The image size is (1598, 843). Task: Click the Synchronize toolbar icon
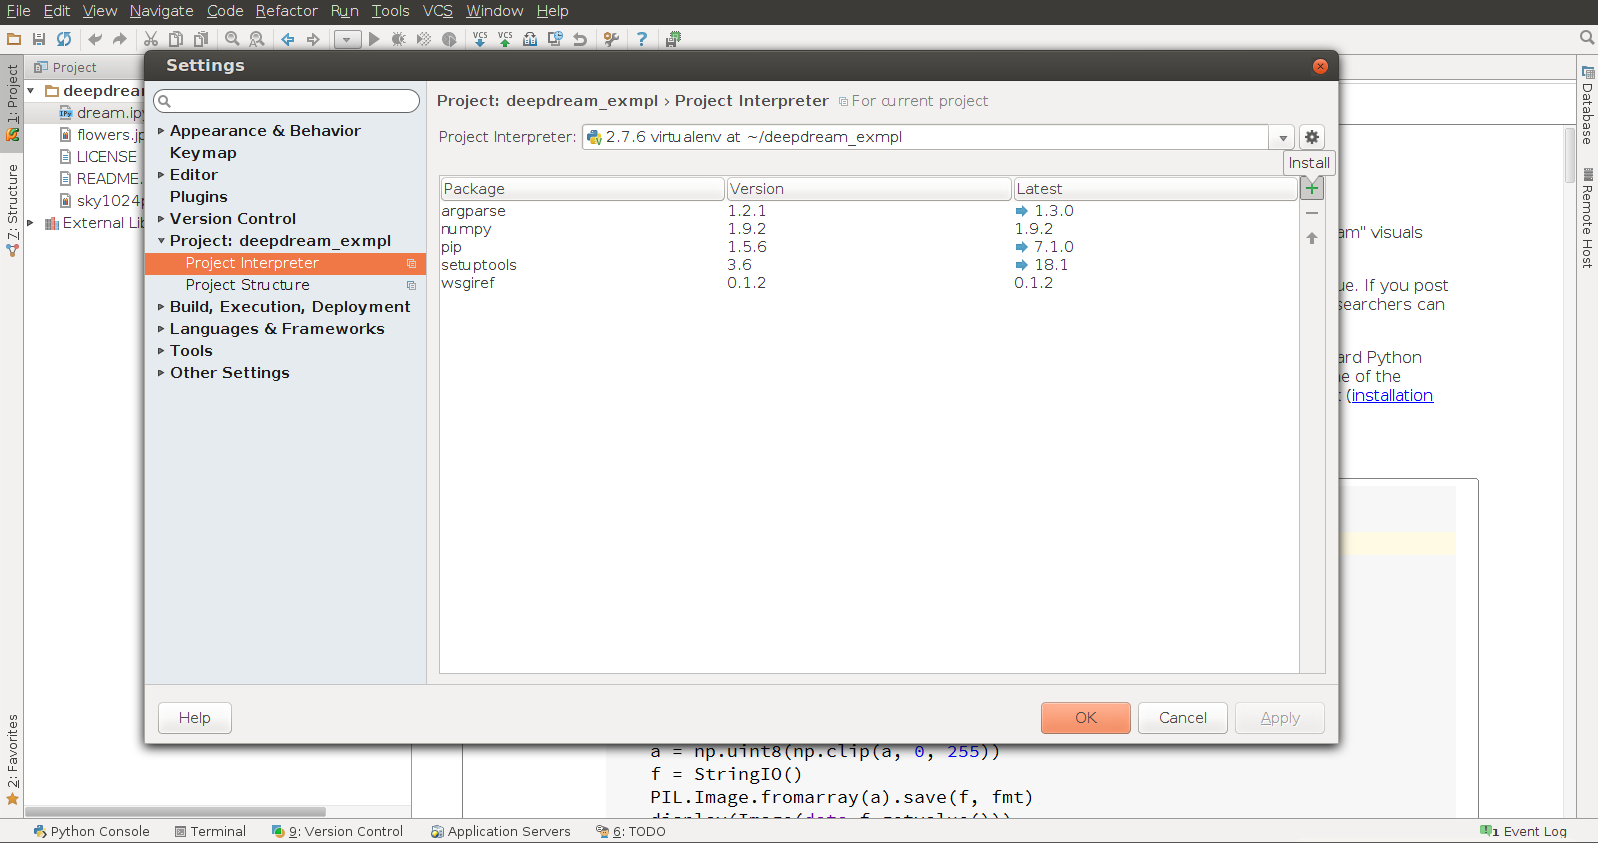tap(64, 39)
